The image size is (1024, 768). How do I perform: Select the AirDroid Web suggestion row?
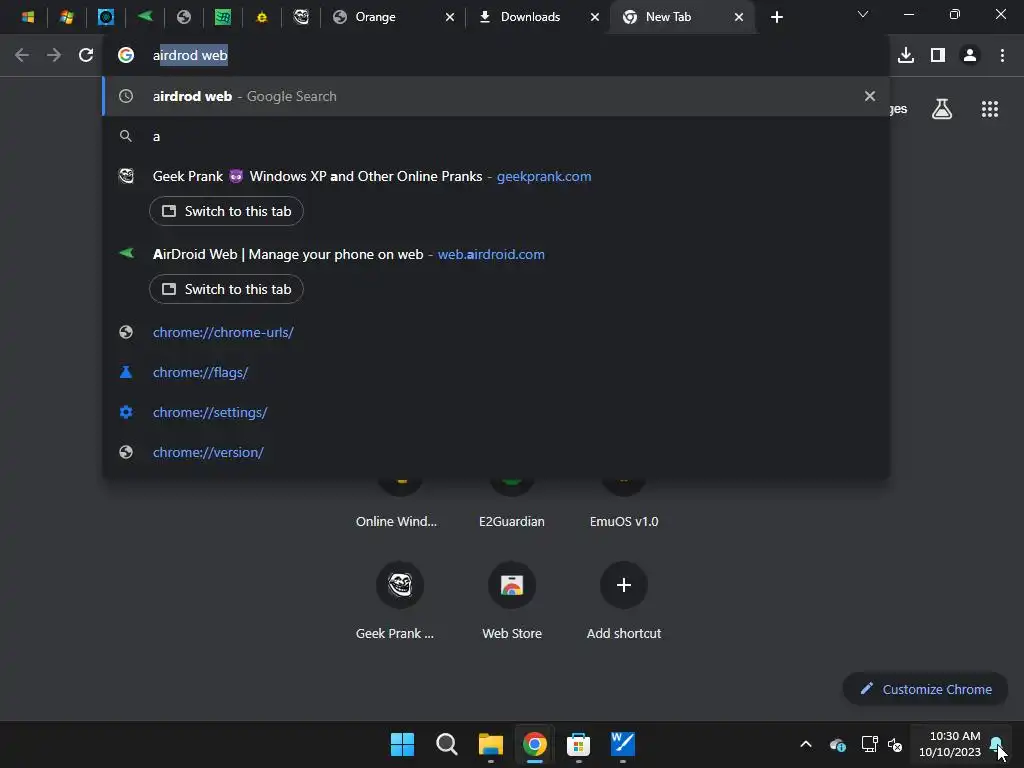tap(496, 254)
